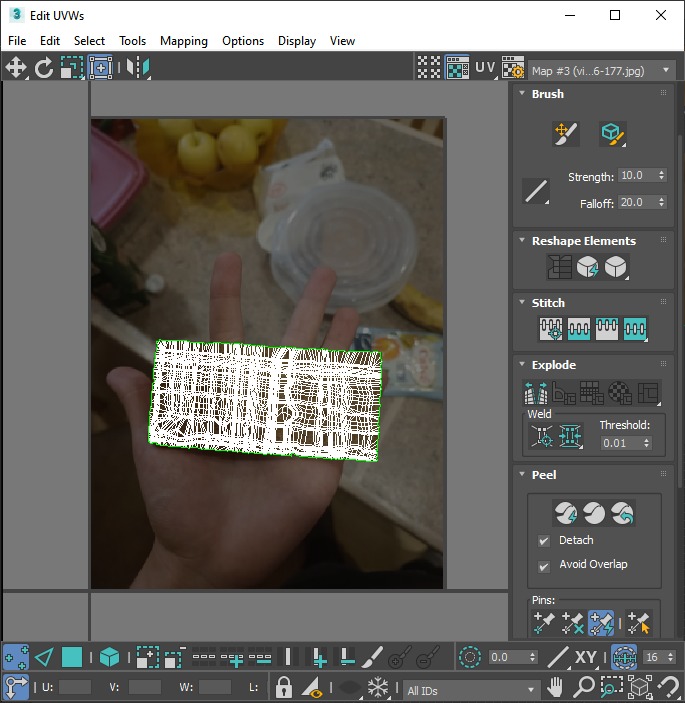
Task: Click Weld Selected Subobjects icon
Action: pos(570,436)
